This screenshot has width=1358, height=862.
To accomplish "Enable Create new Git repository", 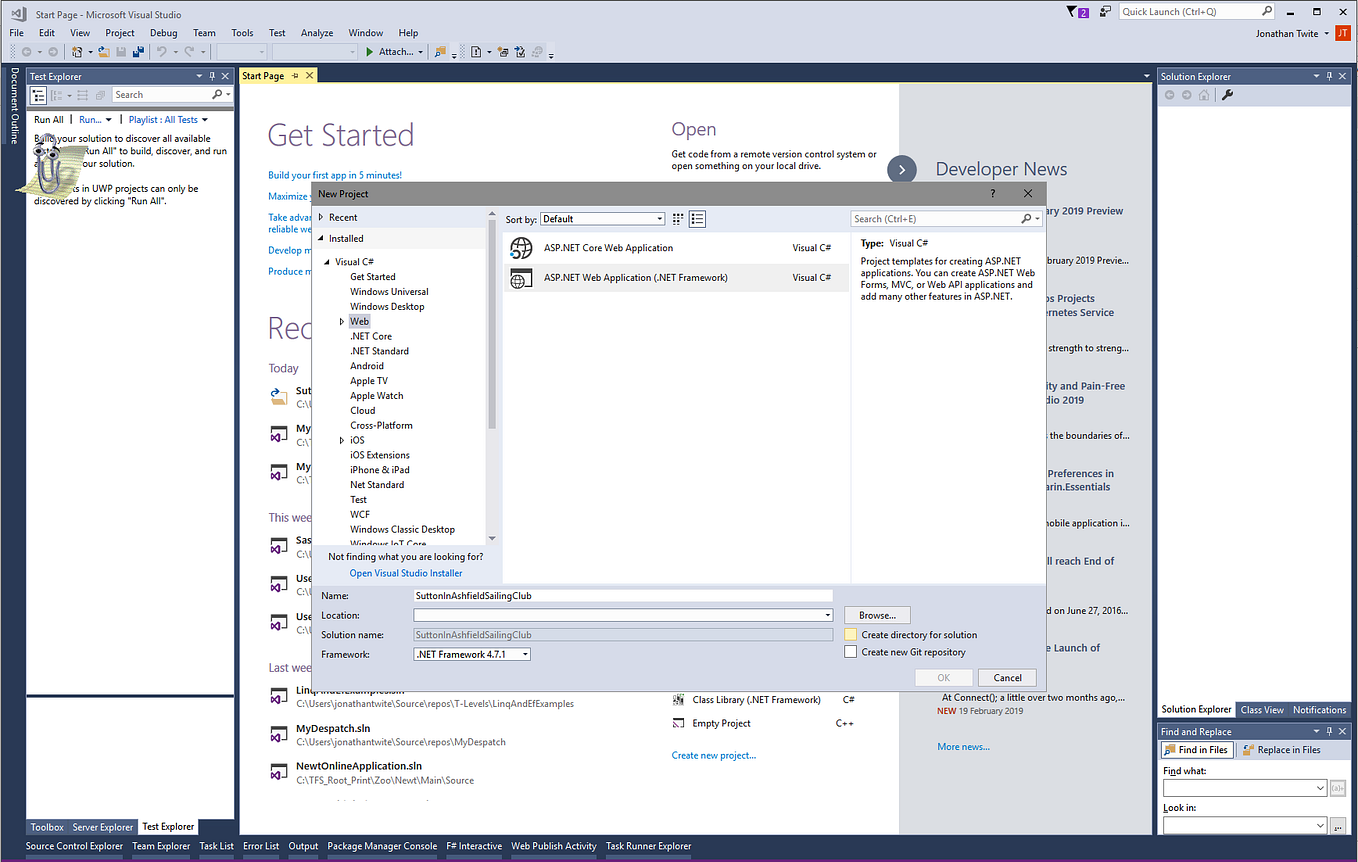I will coord(850,650).
